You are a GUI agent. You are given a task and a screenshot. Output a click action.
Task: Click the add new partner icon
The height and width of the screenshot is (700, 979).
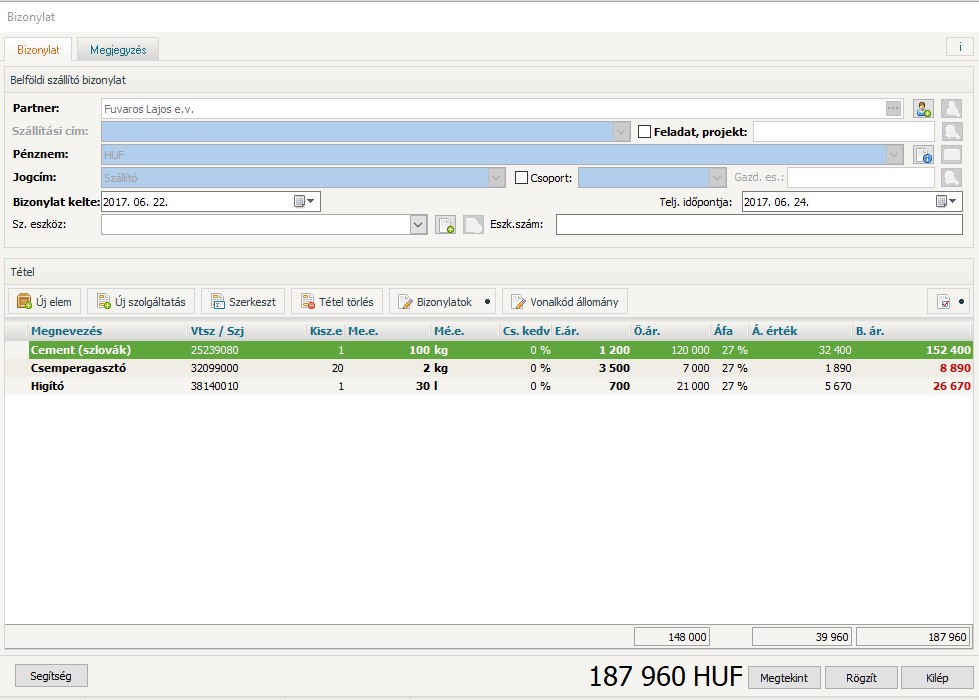[923, 109]
